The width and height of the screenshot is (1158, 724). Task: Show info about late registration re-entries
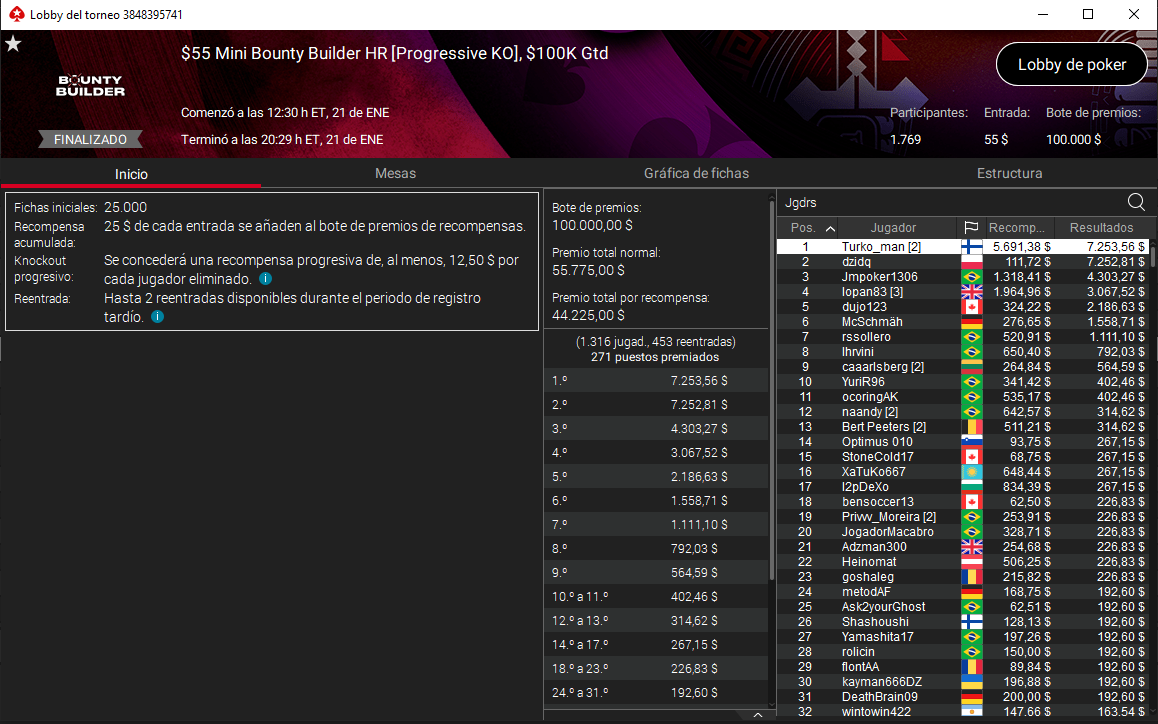click(157, 317)
